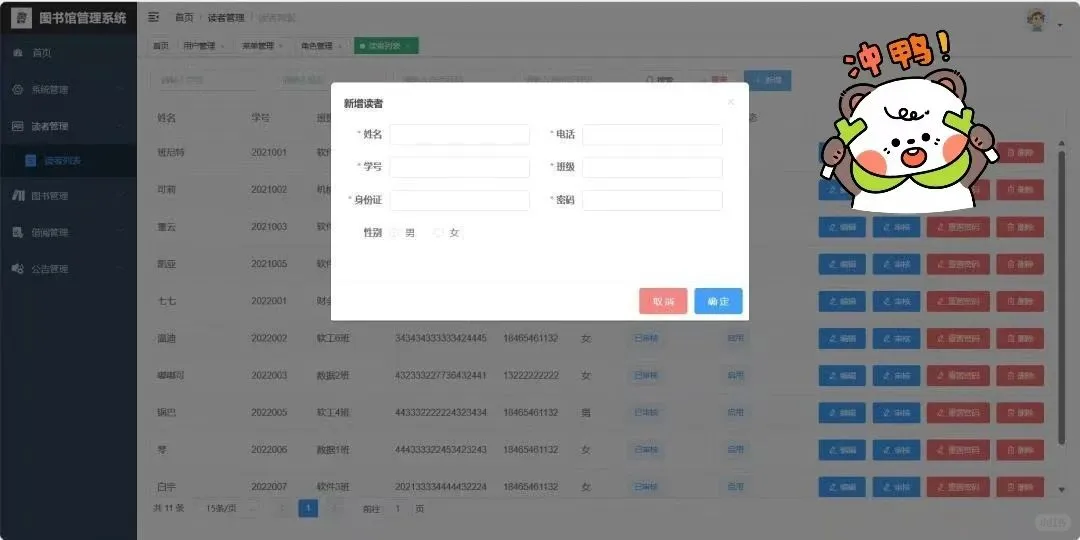Focus the 密码 input field in dialog
Image resolution: width=1080 pixels, height=540 pixels.
point(652,200)
